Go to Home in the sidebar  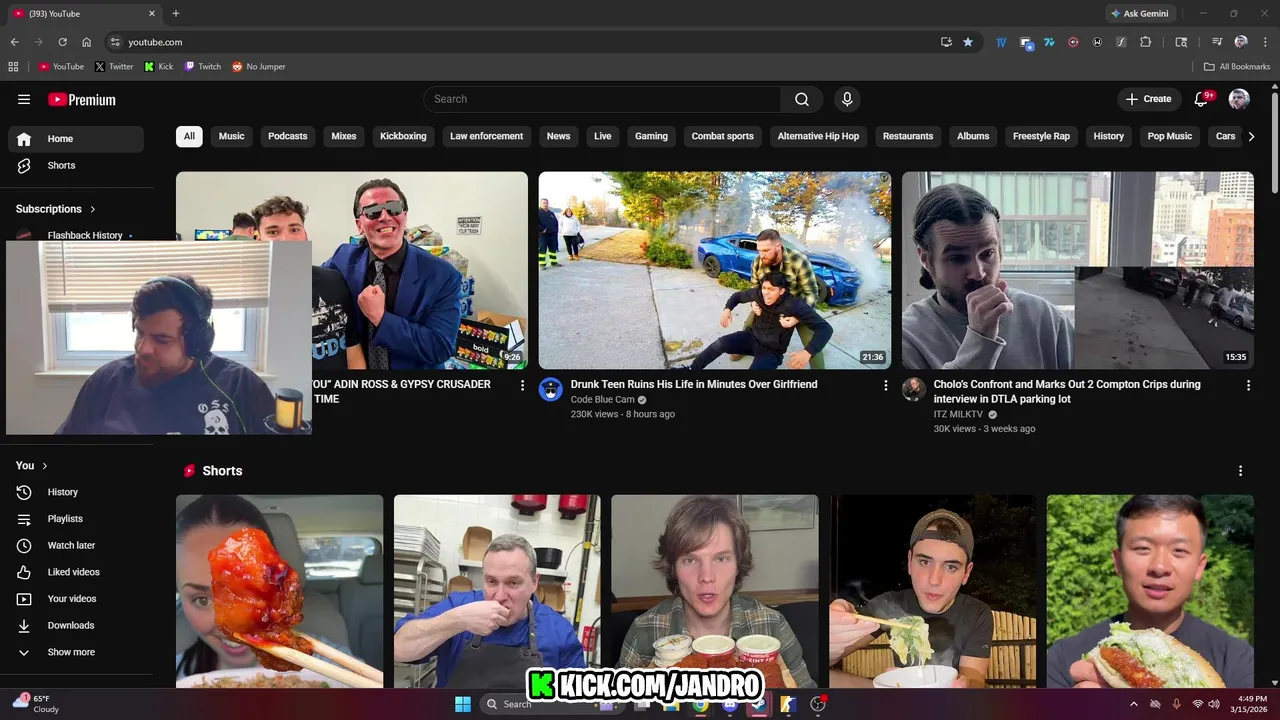(76, 139)
